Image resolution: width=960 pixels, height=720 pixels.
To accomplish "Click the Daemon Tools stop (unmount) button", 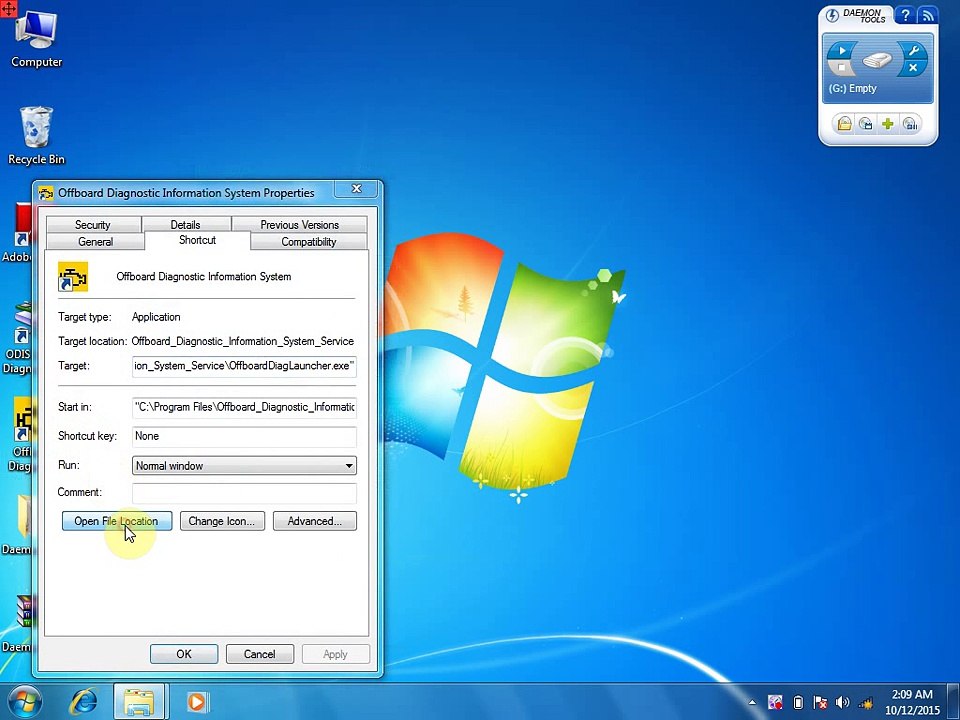I will coord(842,67).
